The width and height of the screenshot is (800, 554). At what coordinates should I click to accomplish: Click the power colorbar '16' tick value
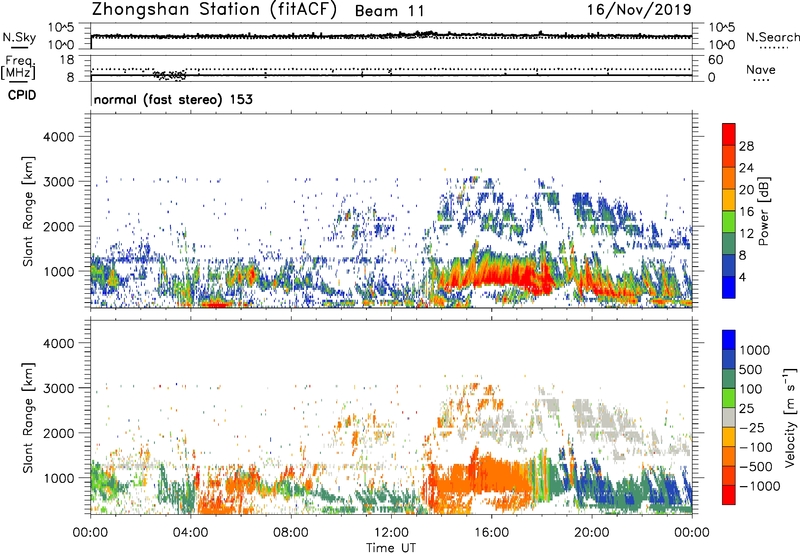[746, 212]
